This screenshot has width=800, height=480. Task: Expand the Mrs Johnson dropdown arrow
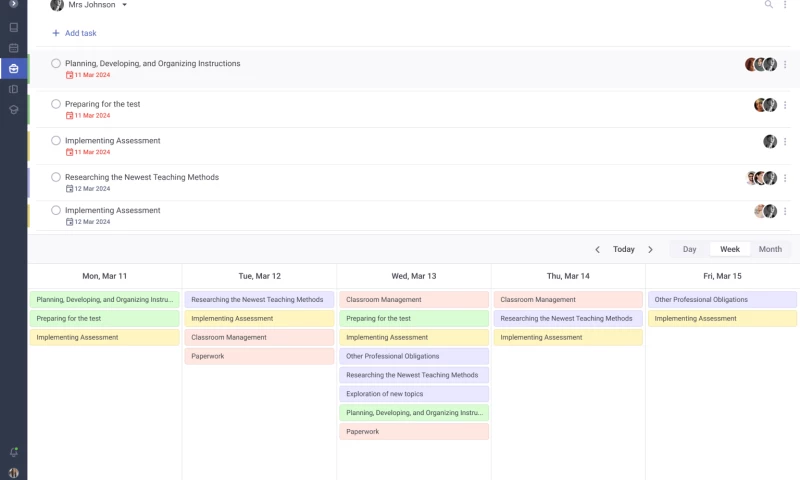[124, 5]
